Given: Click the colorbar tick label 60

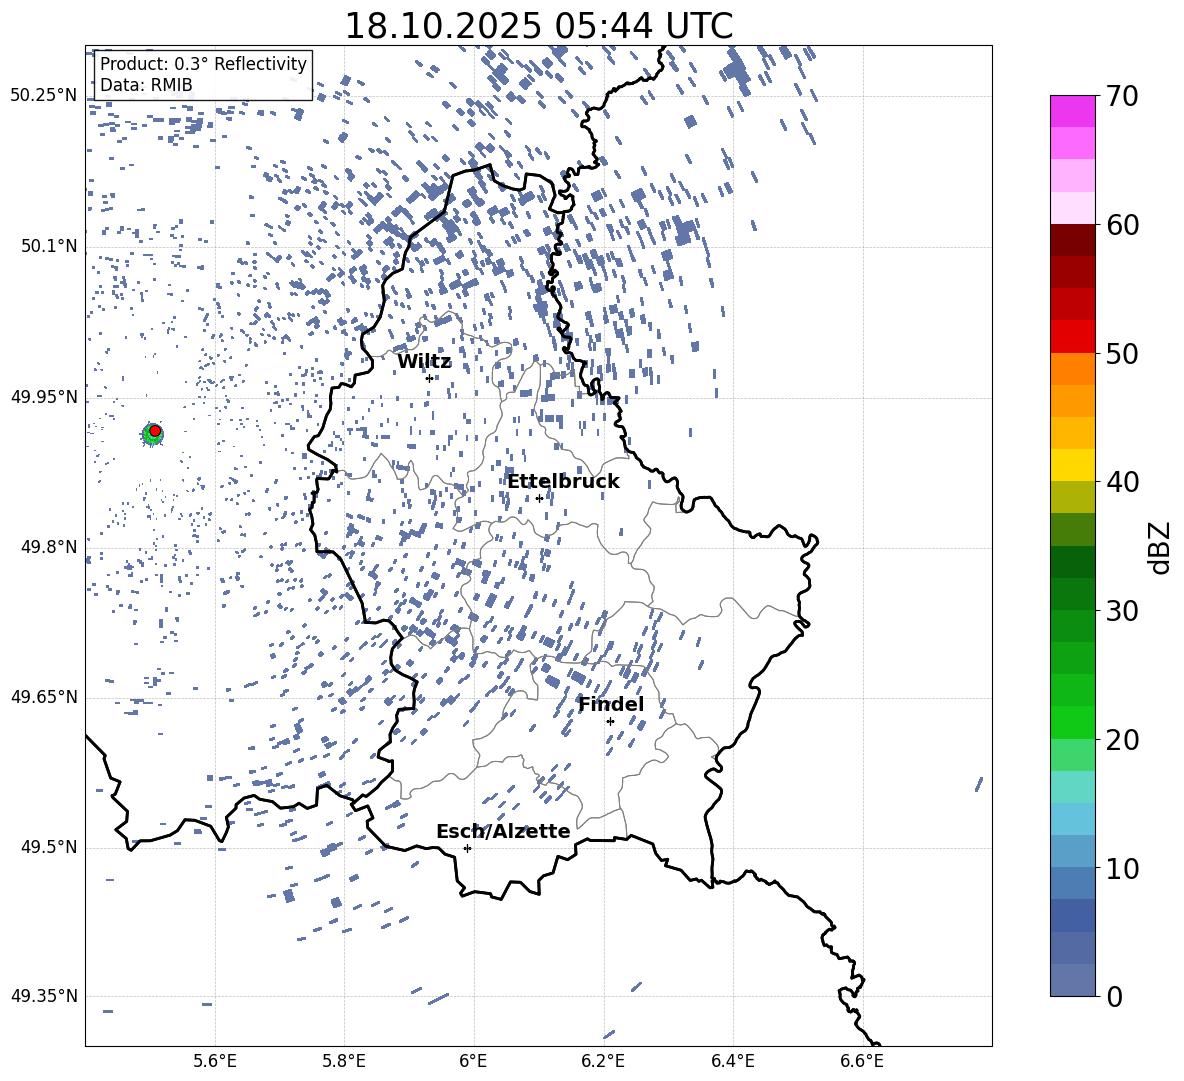Looking at the screenshot, I should click(x=1122, y=225).
